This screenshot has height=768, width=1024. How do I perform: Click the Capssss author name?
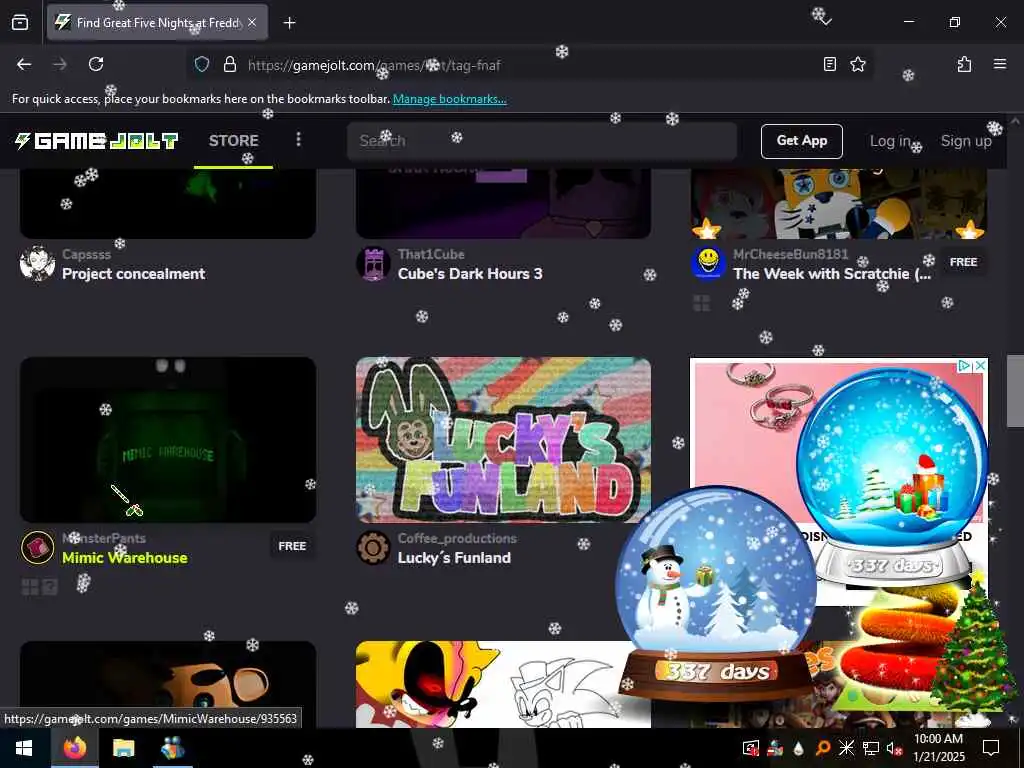(86, 254)
